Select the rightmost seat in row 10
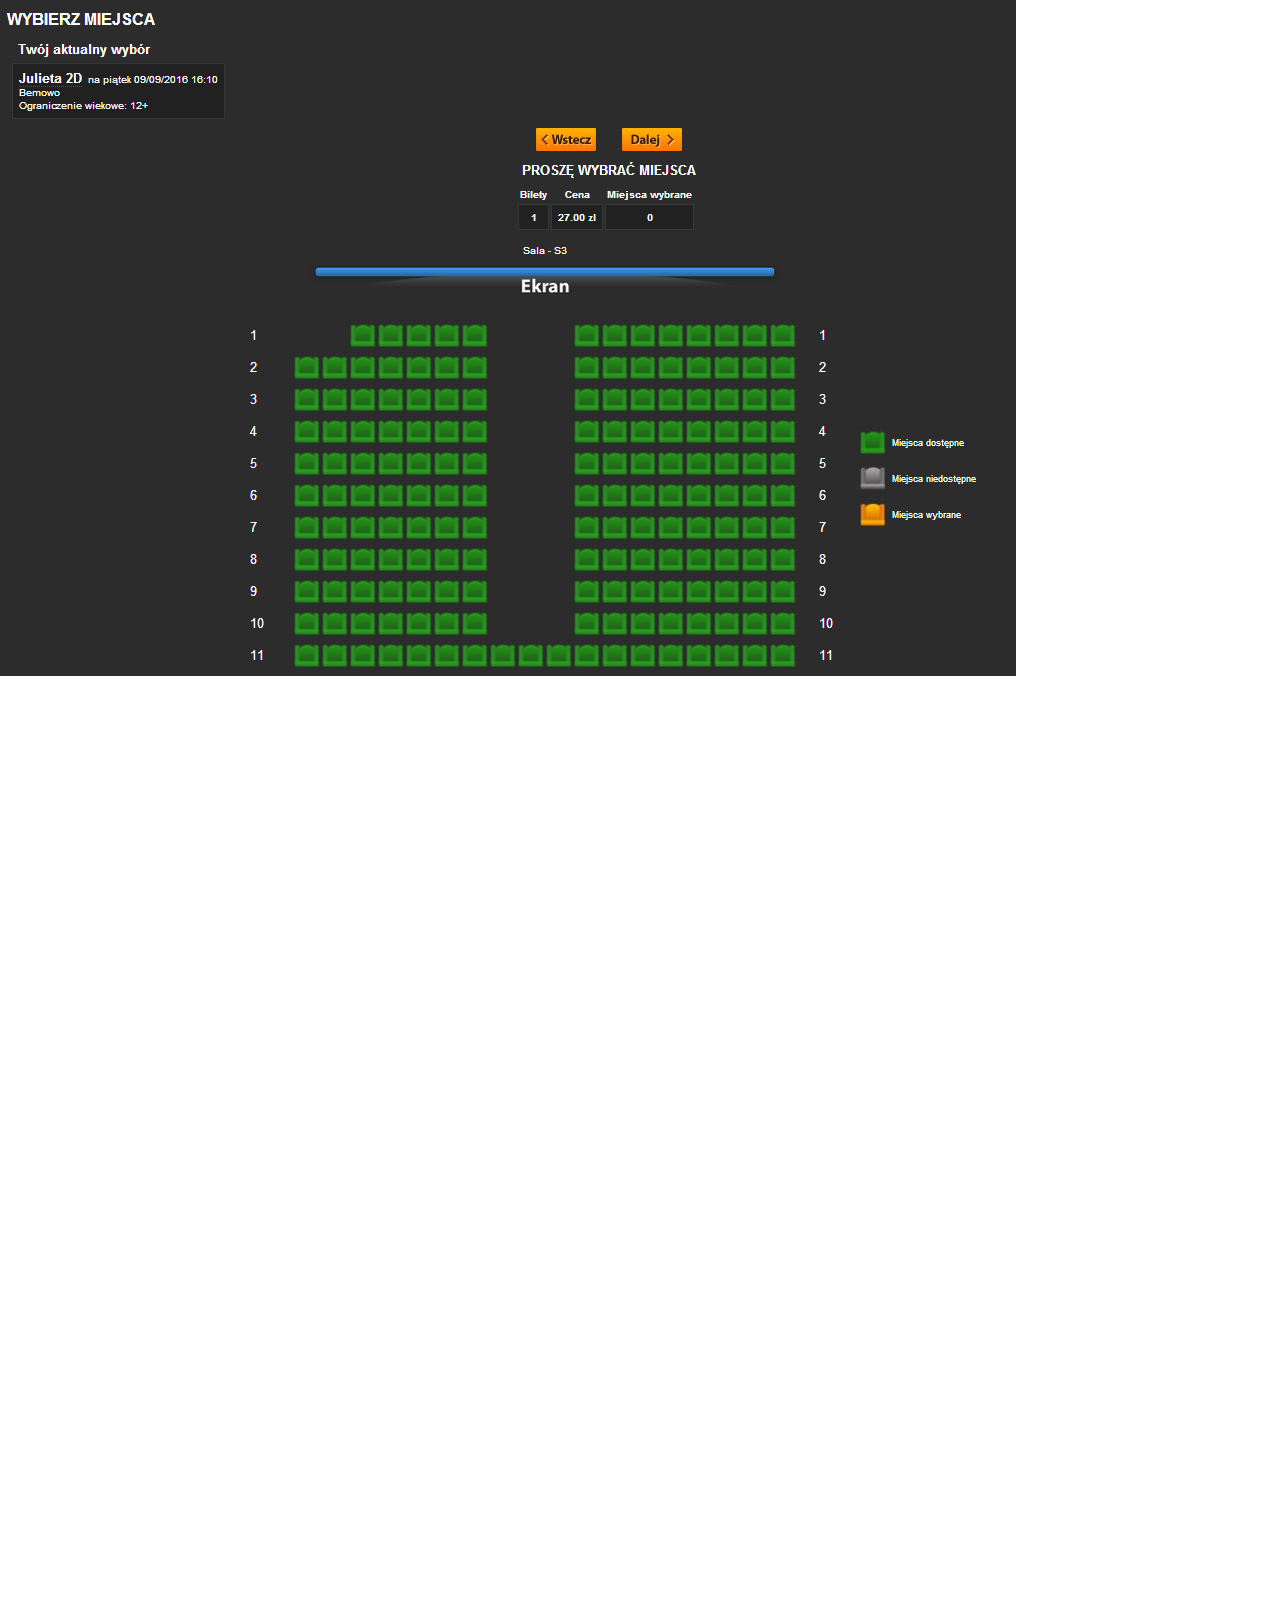The image size is (1282, 1608). 783,624
